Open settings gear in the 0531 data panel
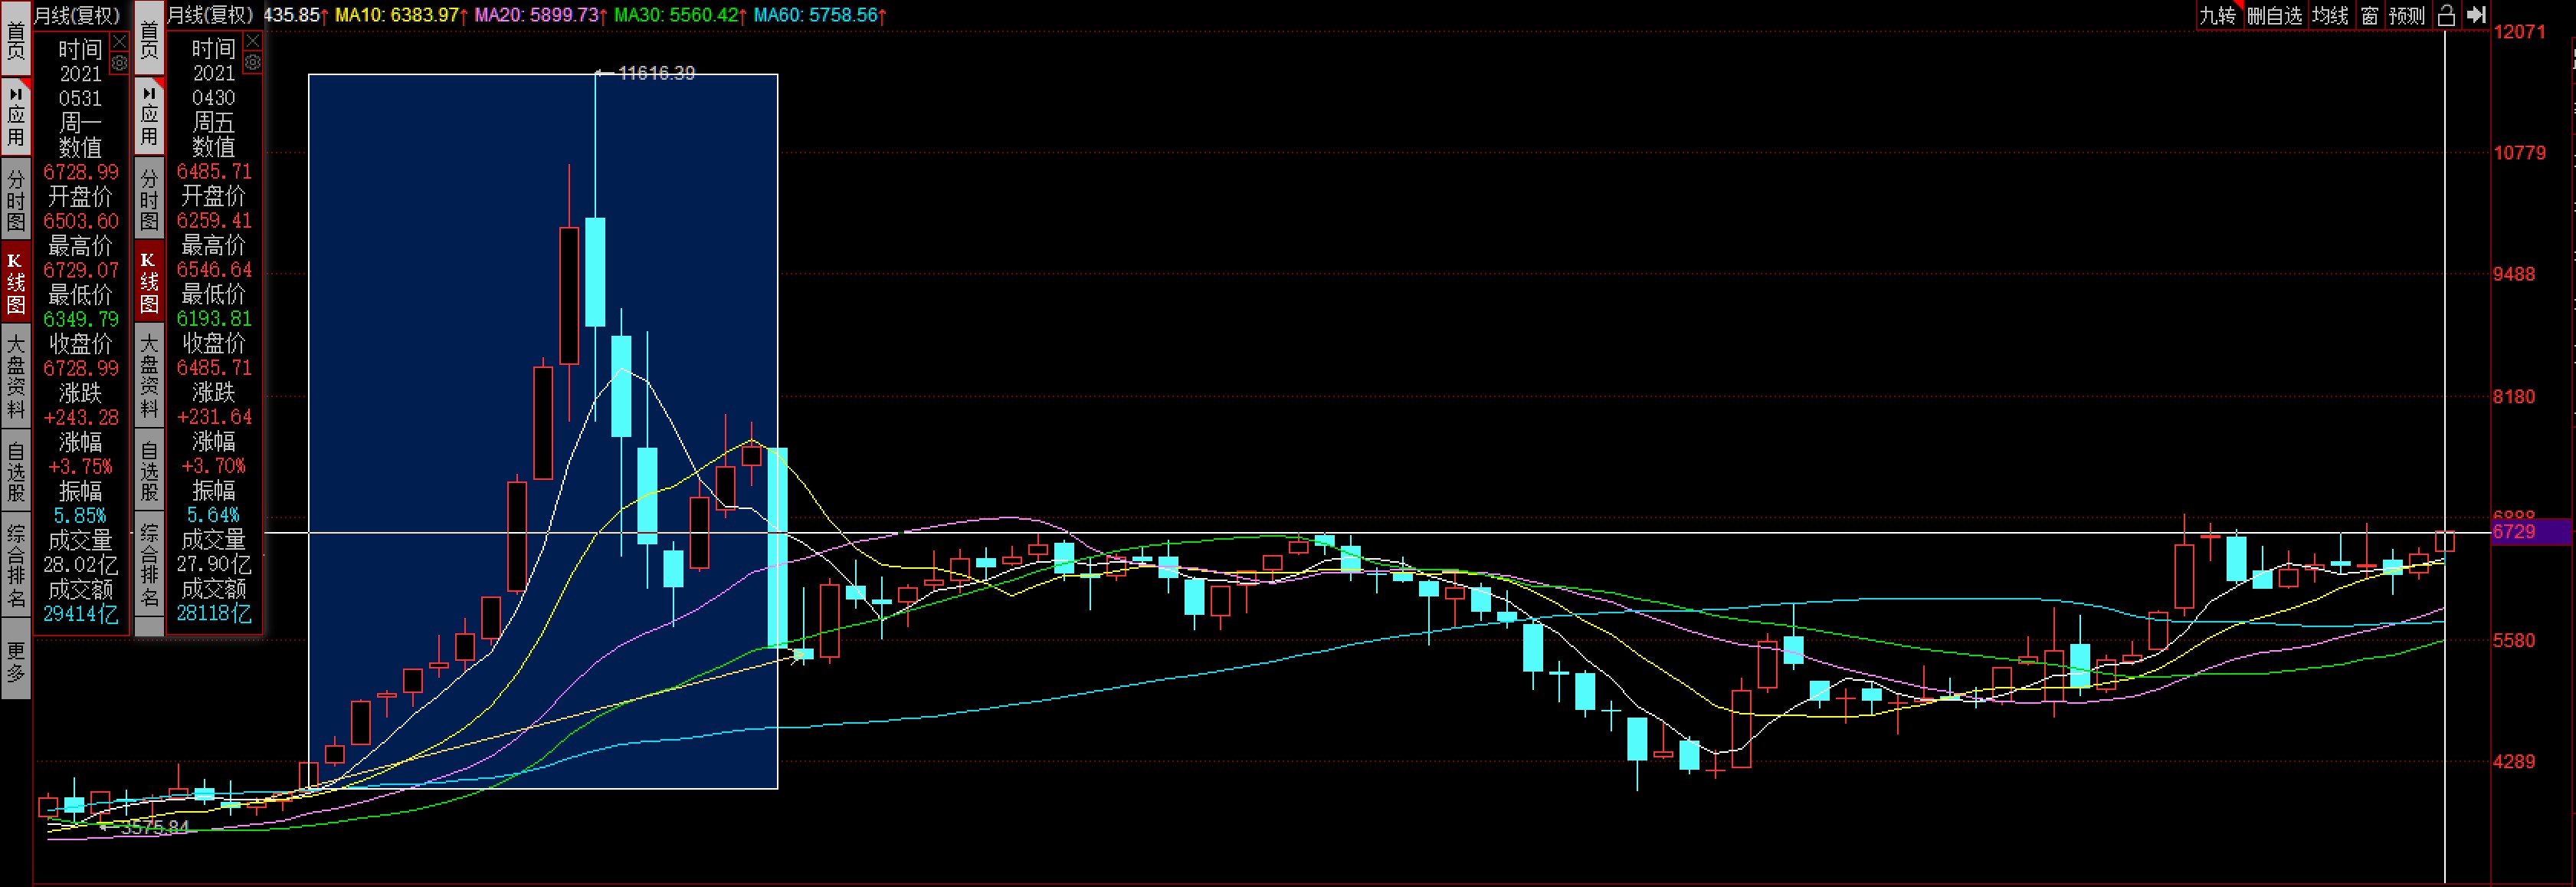The image size is (2576, 887). tap(120, 63)
